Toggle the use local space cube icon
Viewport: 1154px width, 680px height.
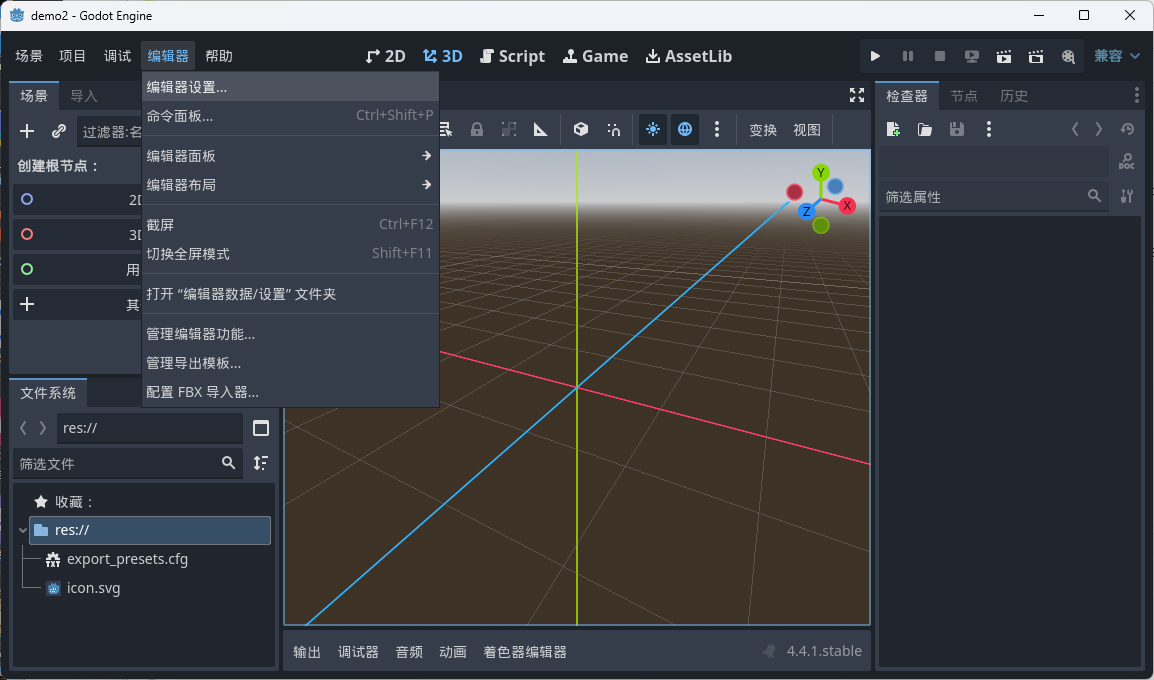tap(581, 130)
